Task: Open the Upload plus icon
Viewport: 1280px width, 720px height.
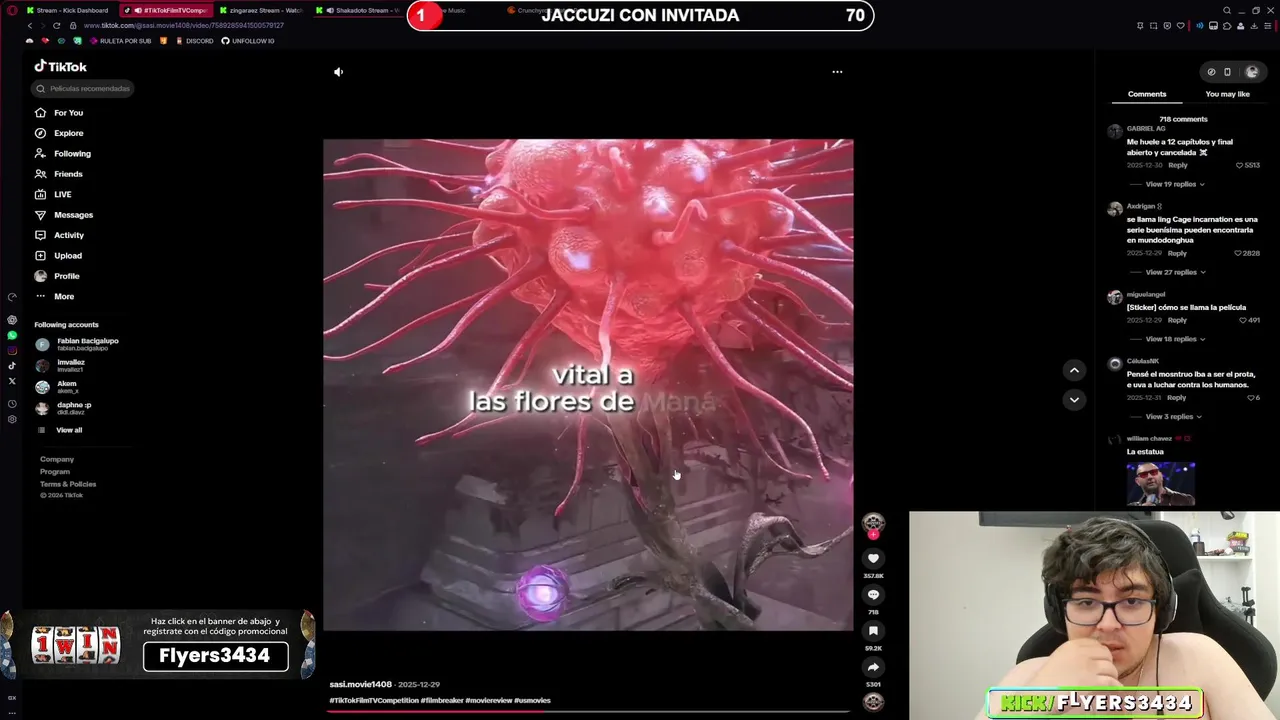Action: point(40,255)
